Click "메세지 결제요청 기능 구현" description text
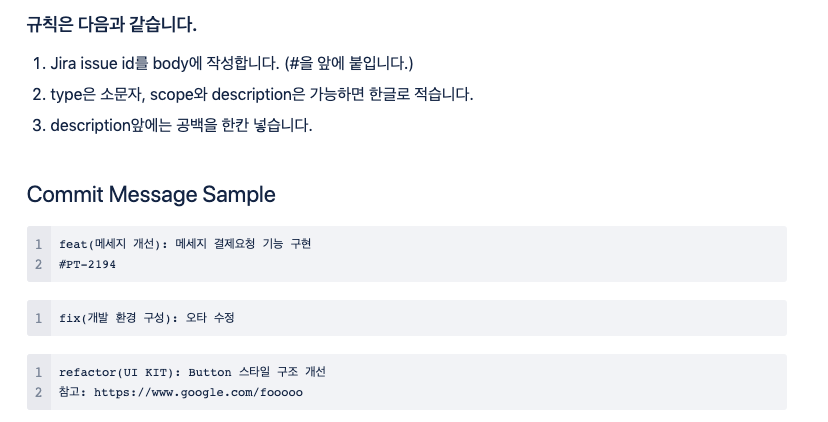 click(243, 244)
